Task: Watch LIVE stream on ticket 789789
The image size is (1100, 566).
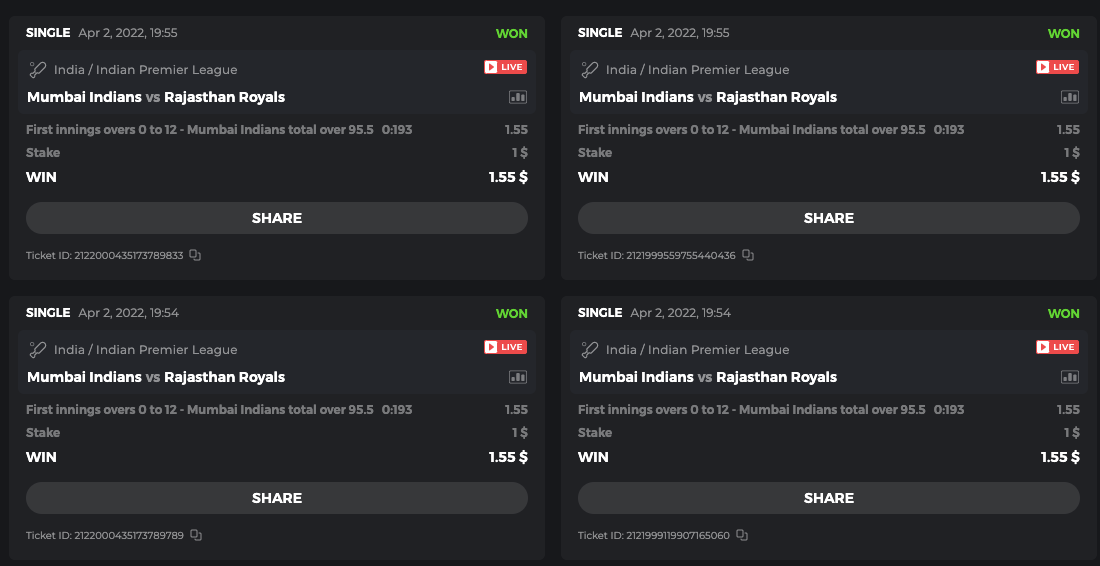Action: (505, 347)
